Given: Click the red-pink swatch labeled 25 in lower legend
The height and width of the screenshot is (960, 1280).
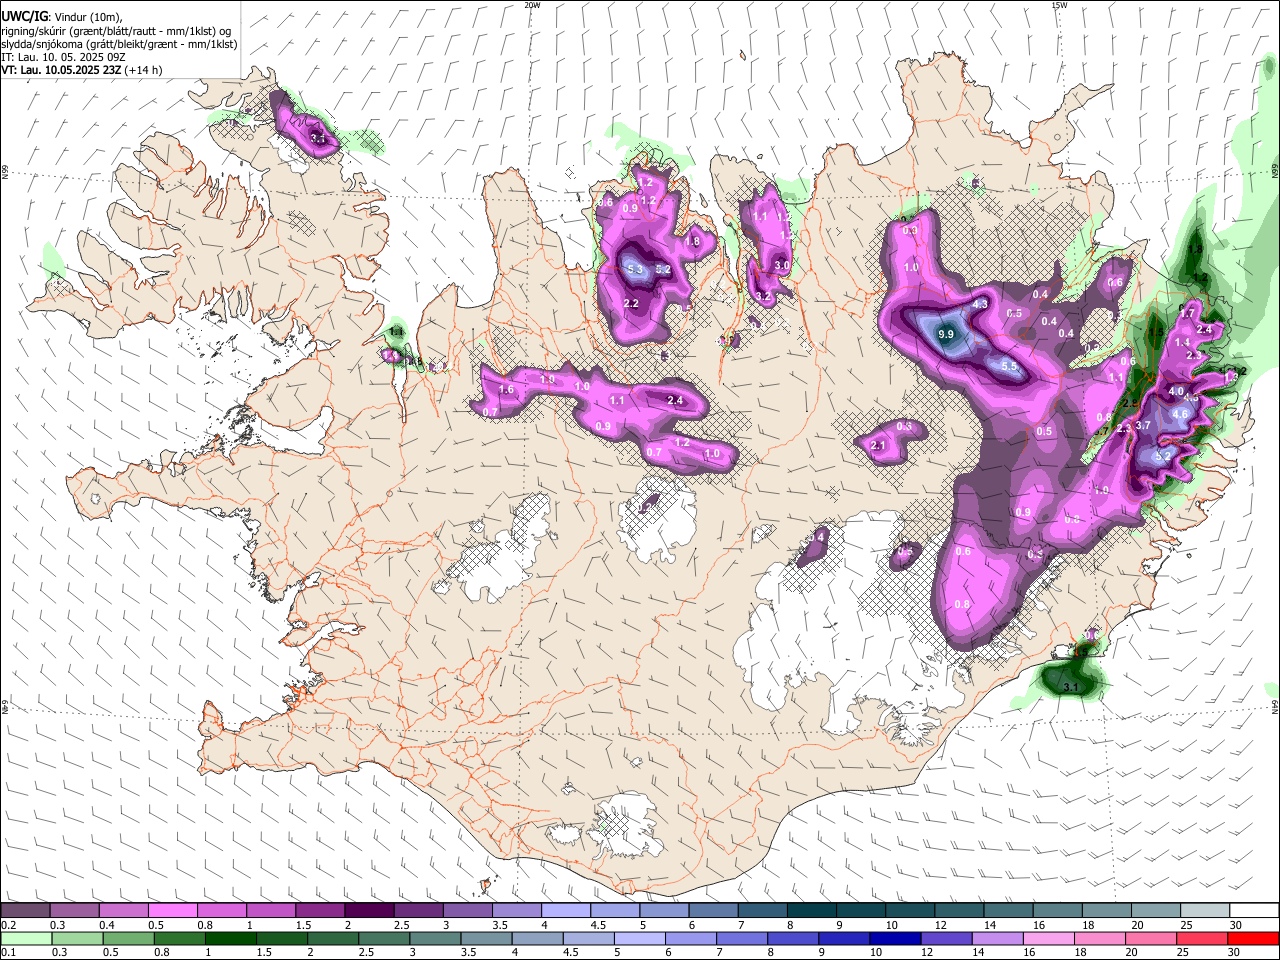Looking at the screenshot, I should pos(1202,938).
